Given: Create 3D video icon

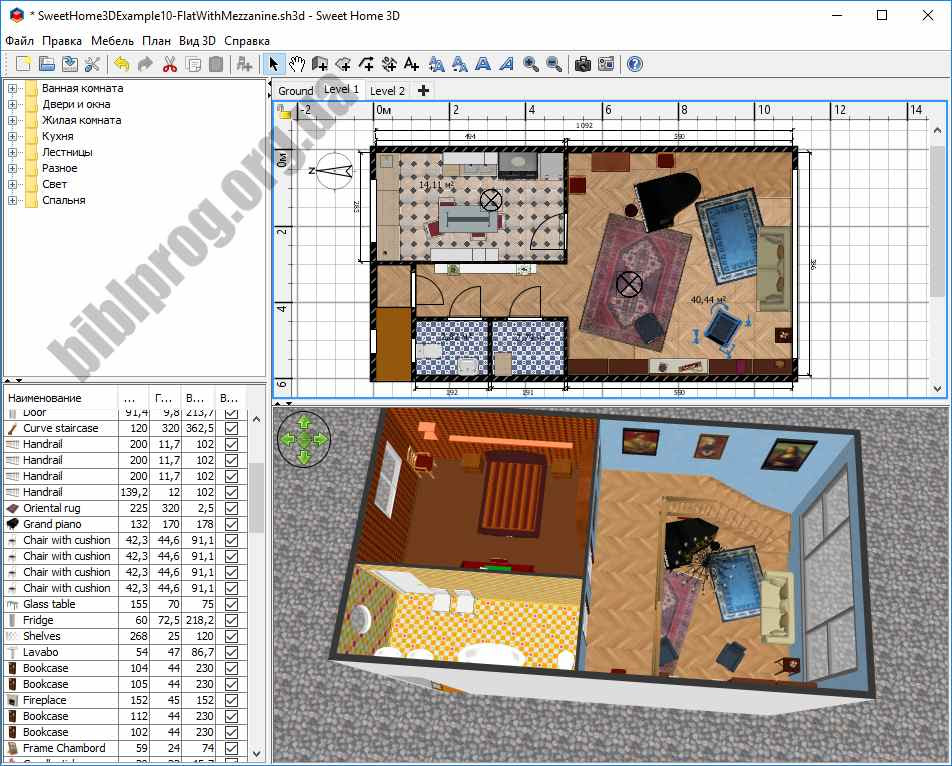Looking at the screenshot, I should pos(606,64).
